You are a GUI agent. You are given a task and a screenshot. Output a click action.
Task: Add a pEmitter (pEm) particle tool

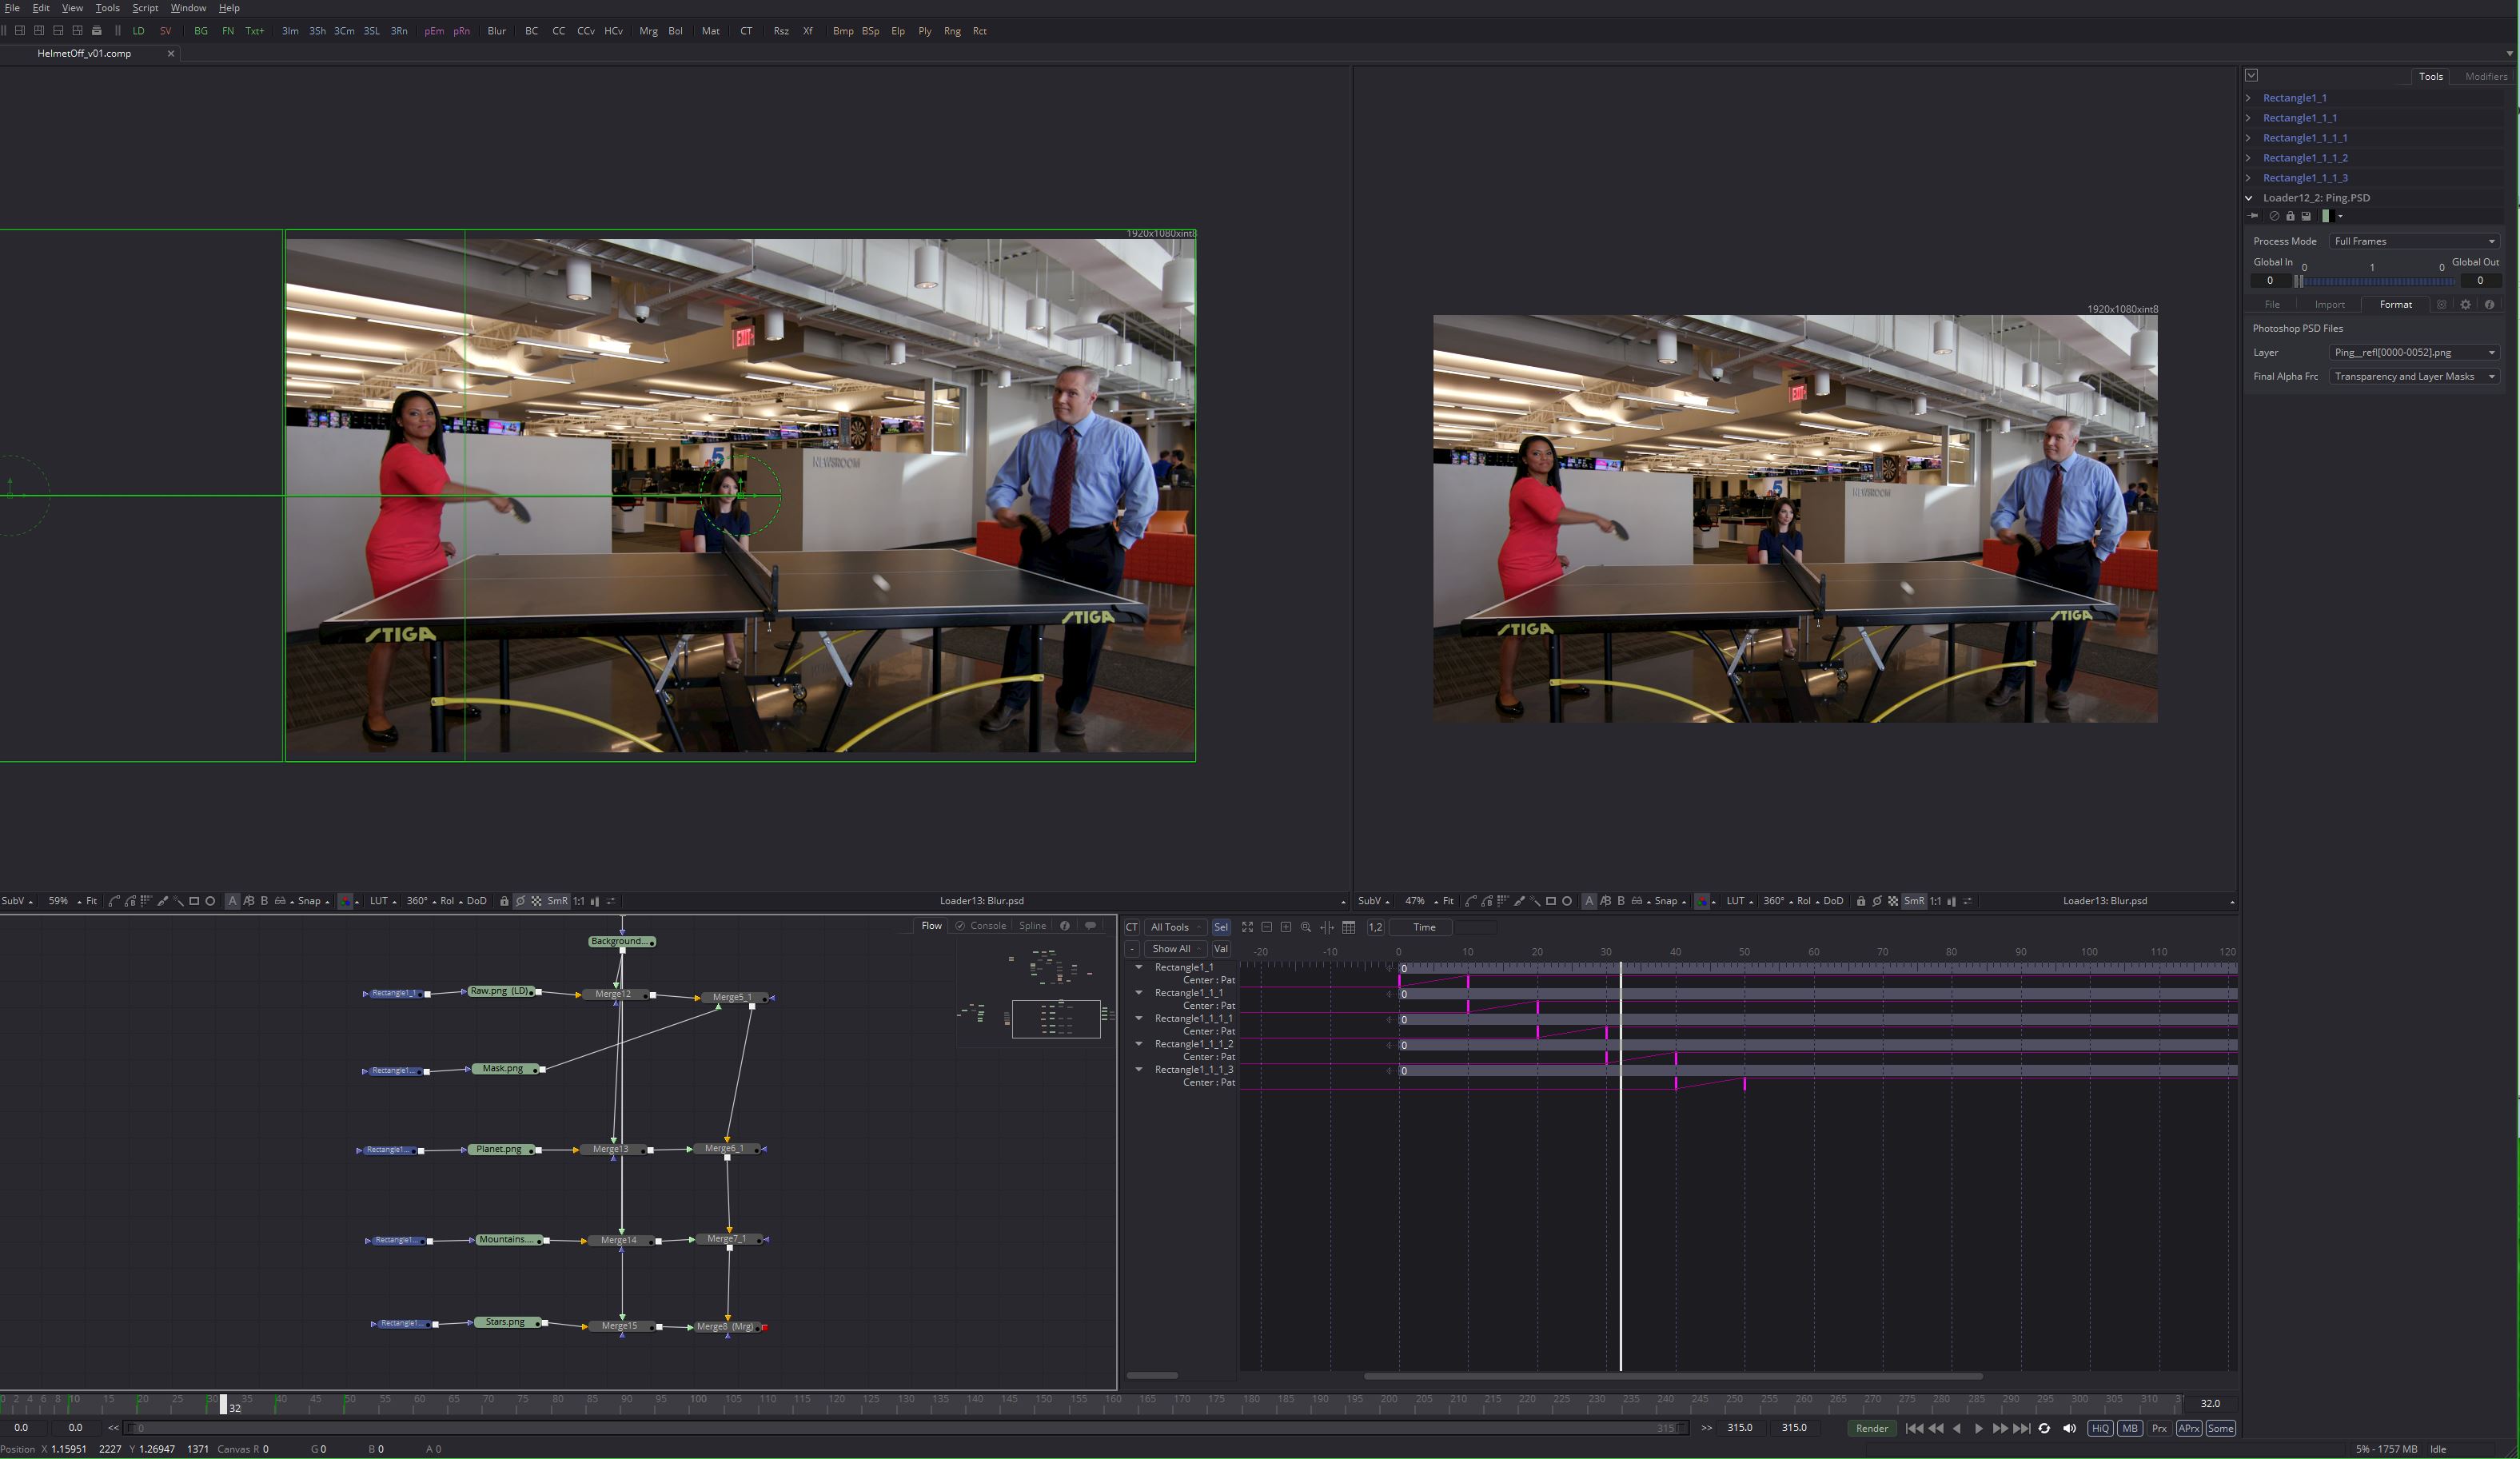[x=434, y=31]
